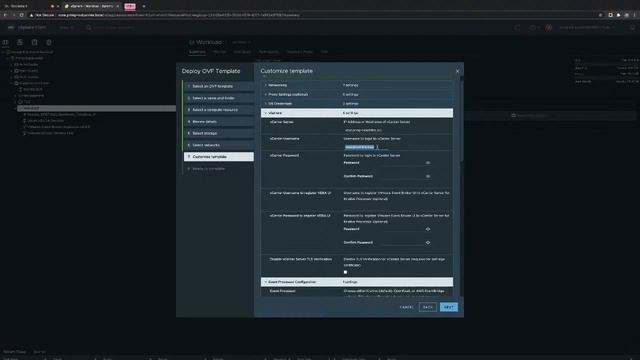Close the Deploy OVF Template dialog
The height and width of the screenshot is (360, 640).
click(457, 71)
